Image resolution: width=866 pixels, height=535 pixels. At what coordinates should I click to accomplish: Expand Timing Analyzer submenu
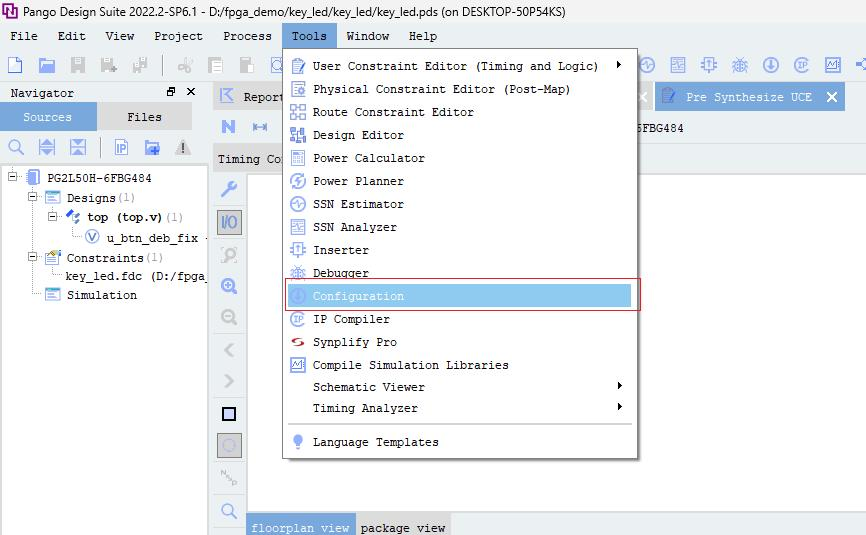tap(460, 408)
